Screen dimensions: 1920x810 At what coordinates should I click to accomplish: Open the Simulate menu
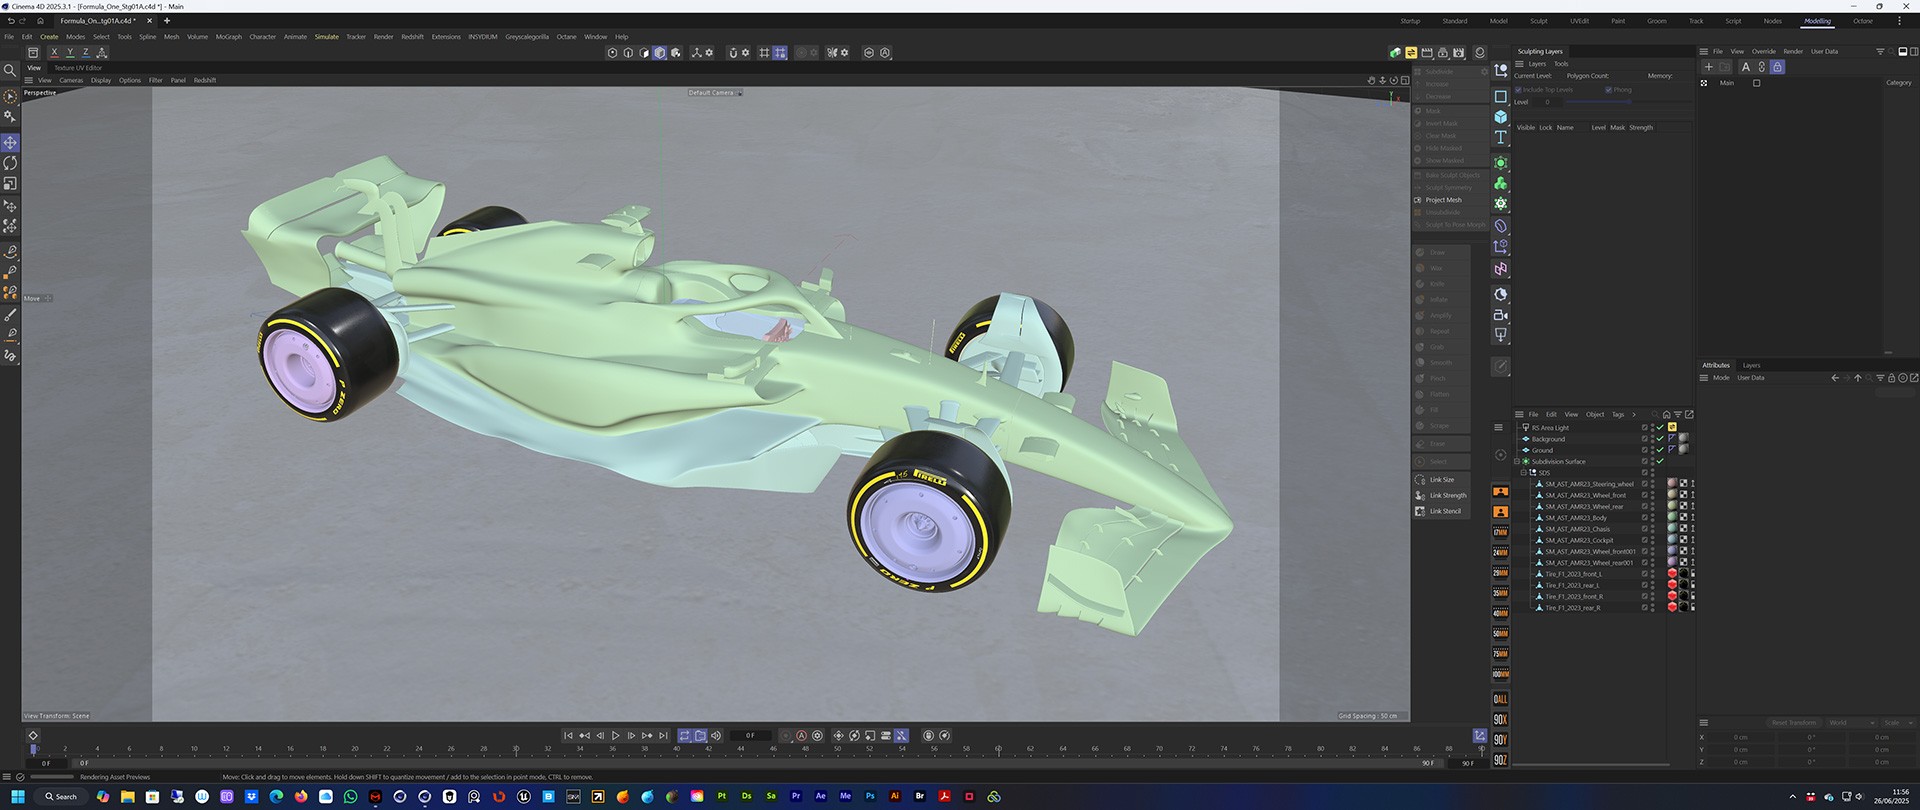[x=326, y=37]
